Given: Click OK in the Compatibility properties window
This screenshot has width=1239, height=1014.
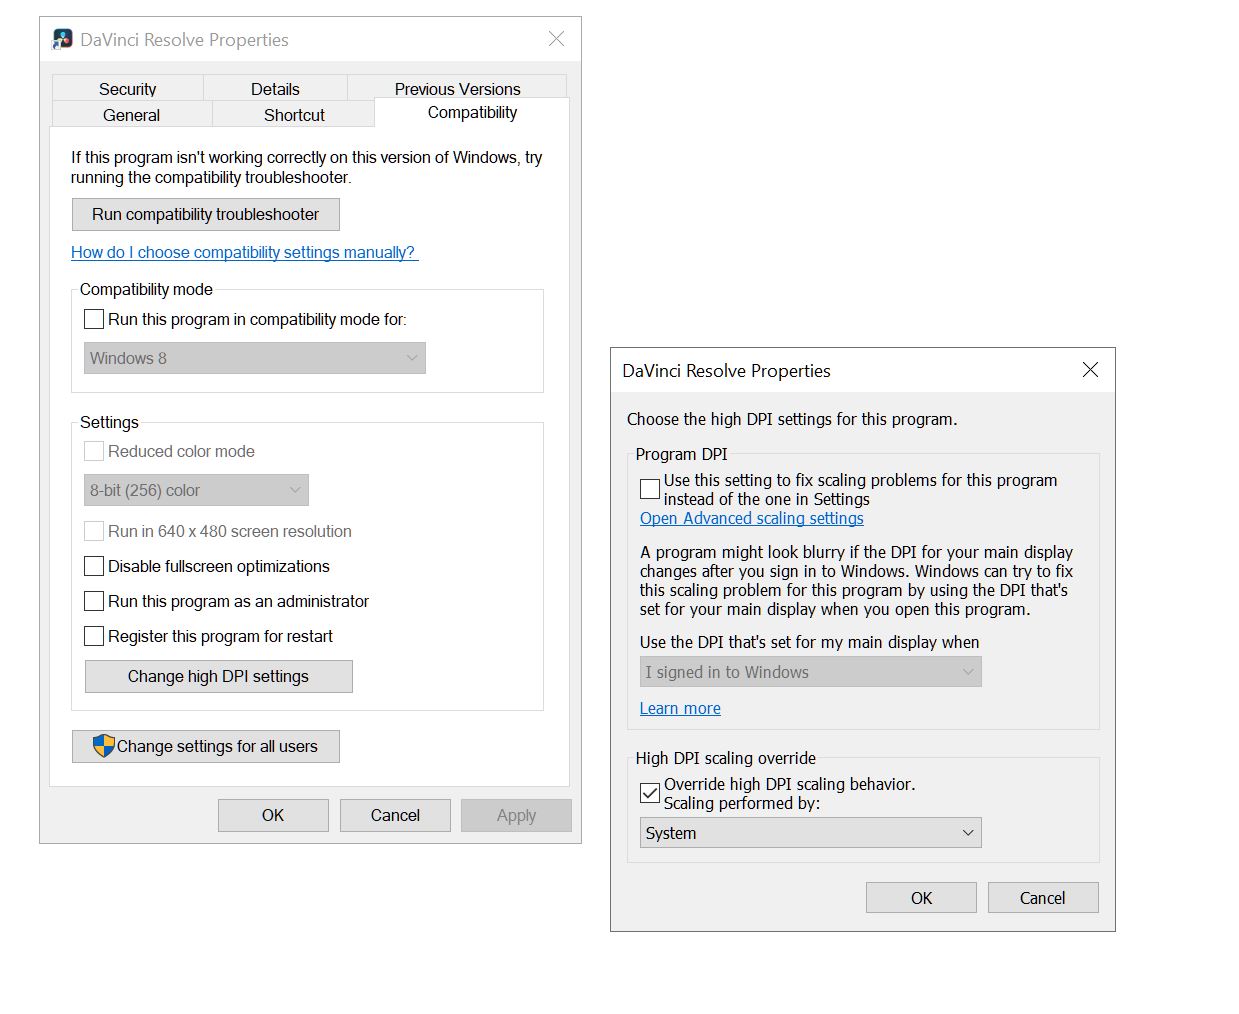Looking at the screenshot, I should 273,815.
